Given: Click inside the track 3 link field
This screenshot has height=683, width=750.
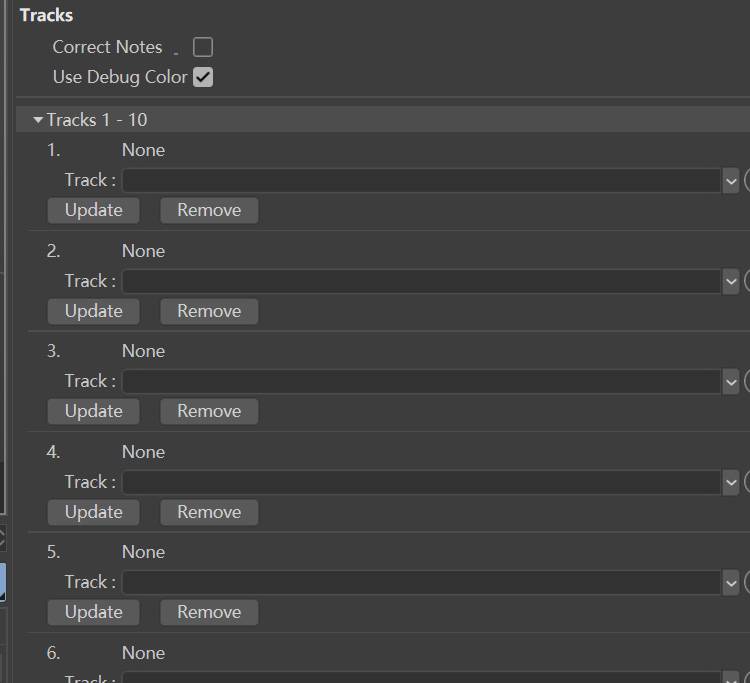Looking at the screenshot, I should click(421, 382).
